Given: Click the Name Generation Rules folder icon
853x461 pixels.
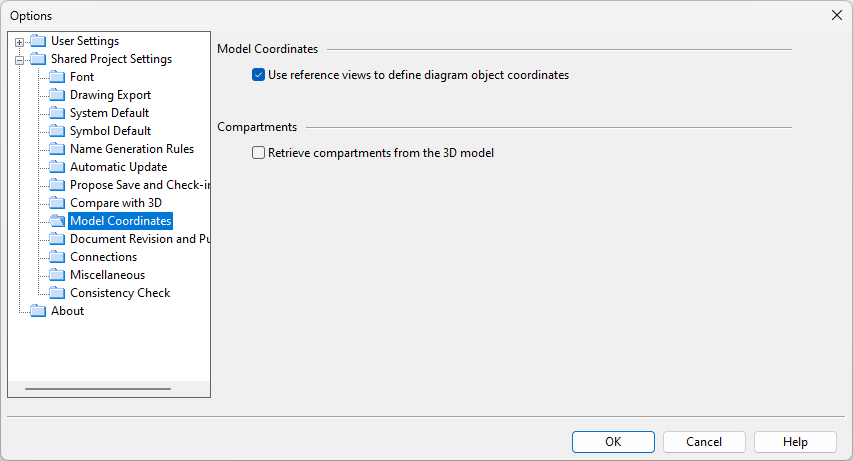Looking at the screenshot, I should coord(57,149).
